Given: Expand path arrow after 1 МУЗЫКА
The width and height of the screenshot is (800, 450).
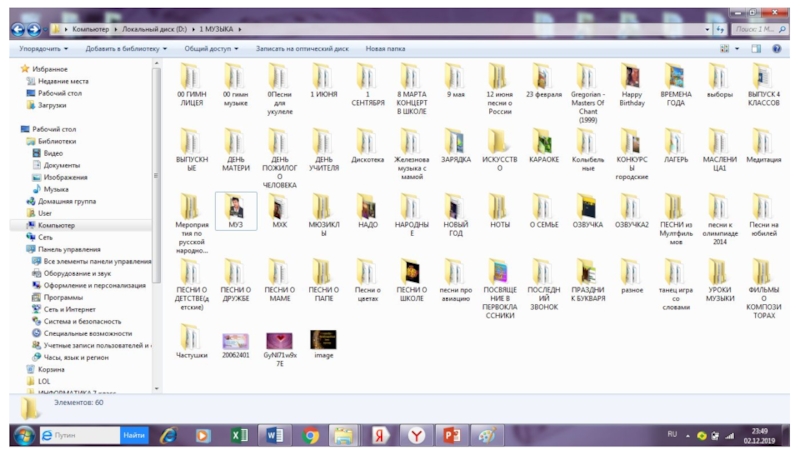Looking at the screenshot, I should tap(239, 30).
